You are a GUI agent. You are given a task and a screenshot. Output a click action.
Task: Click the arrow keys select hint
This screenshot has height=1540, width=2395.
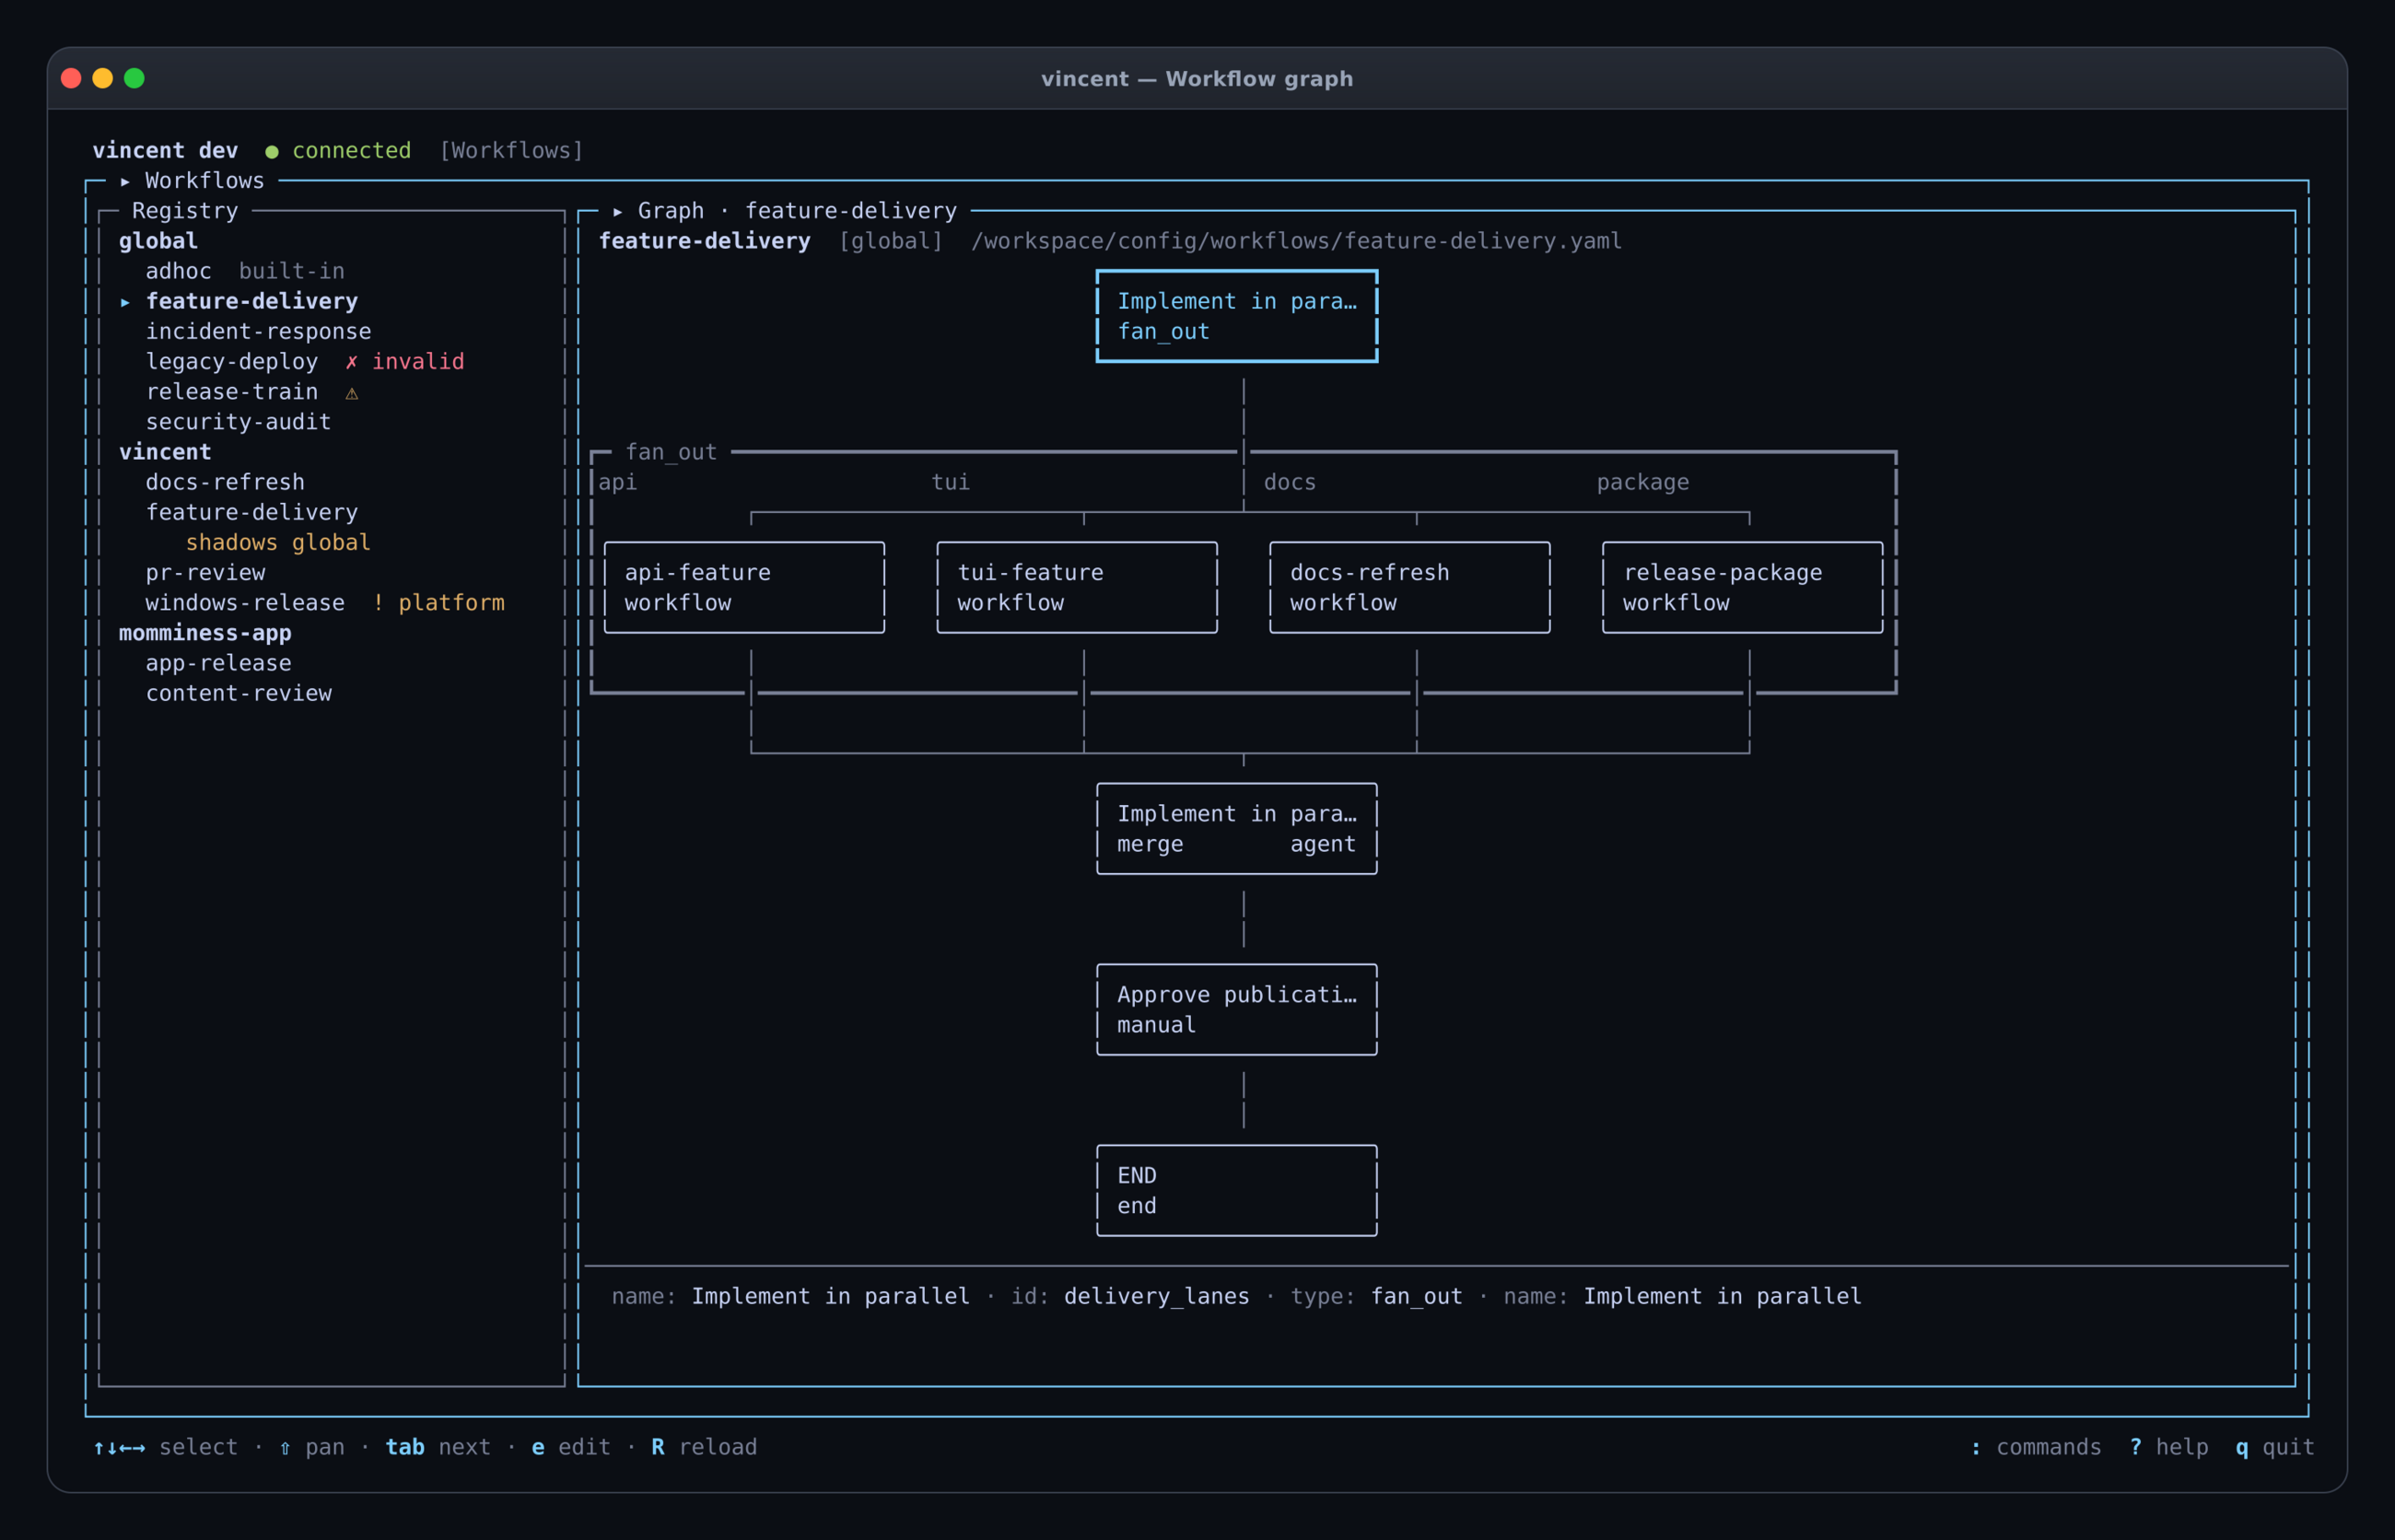click(165, 1447)
